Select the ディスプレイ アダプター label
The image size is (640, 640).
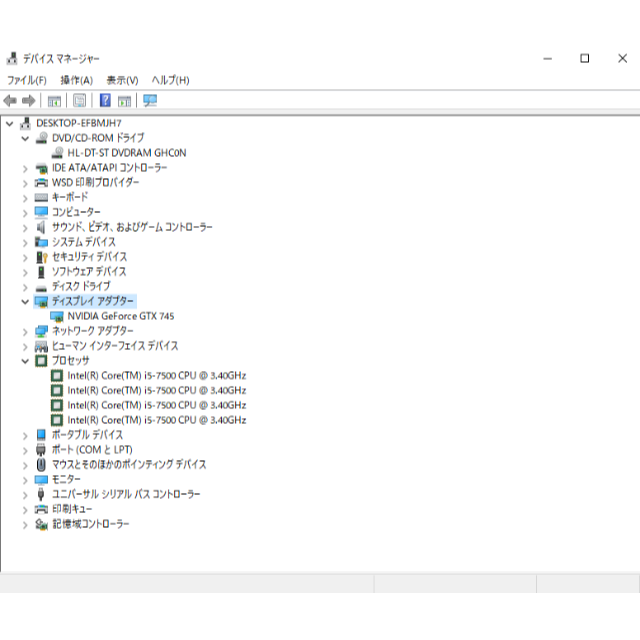[x=93, y=301]
